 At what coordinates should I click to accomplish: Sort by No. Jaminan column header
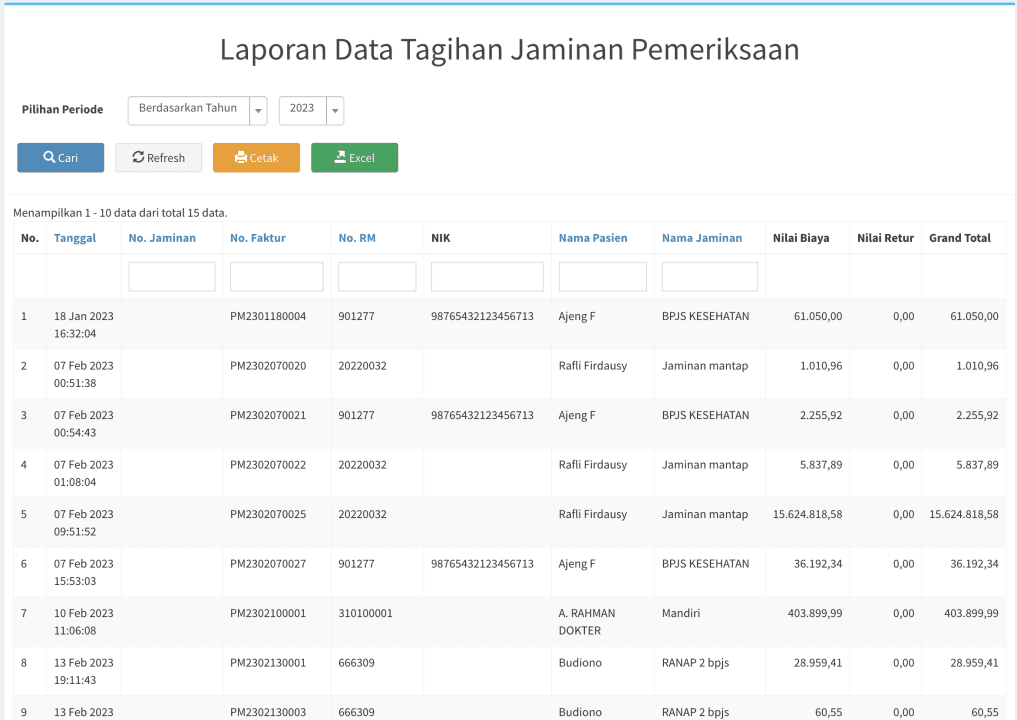pos(162,238)
